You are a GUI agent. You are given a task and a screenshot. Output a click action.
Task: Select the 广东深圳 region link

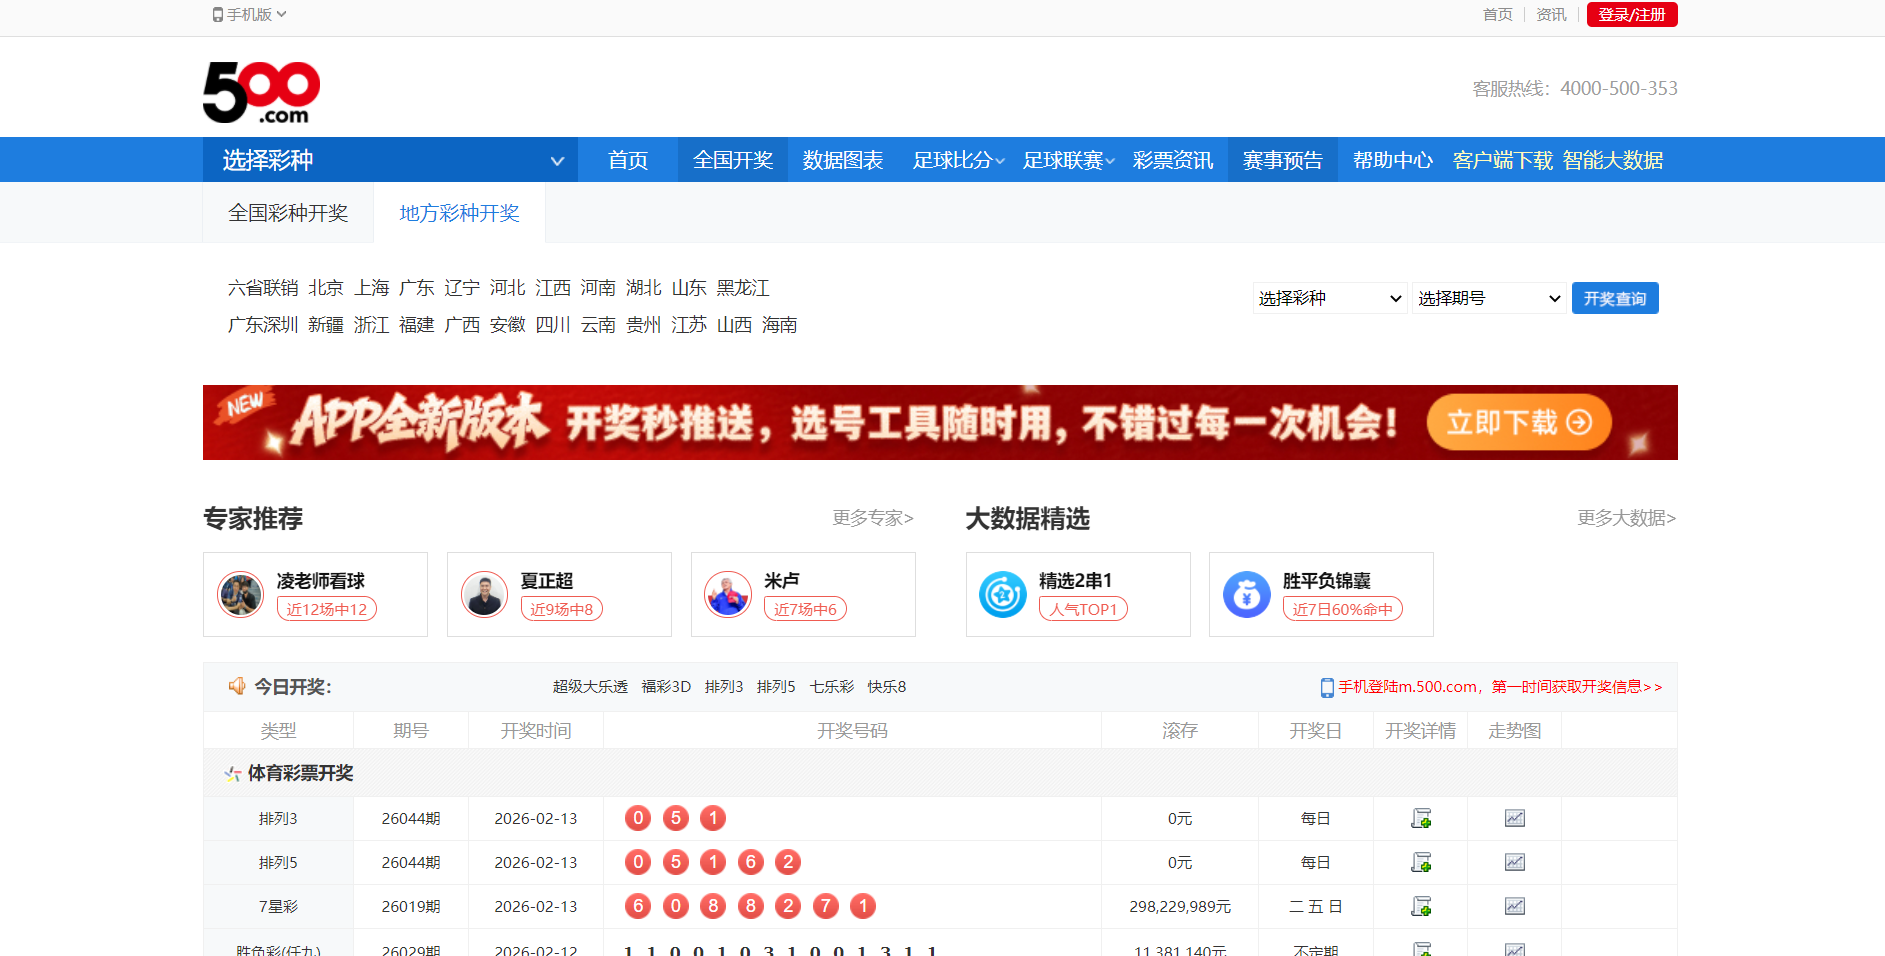(x=263, y=325)
